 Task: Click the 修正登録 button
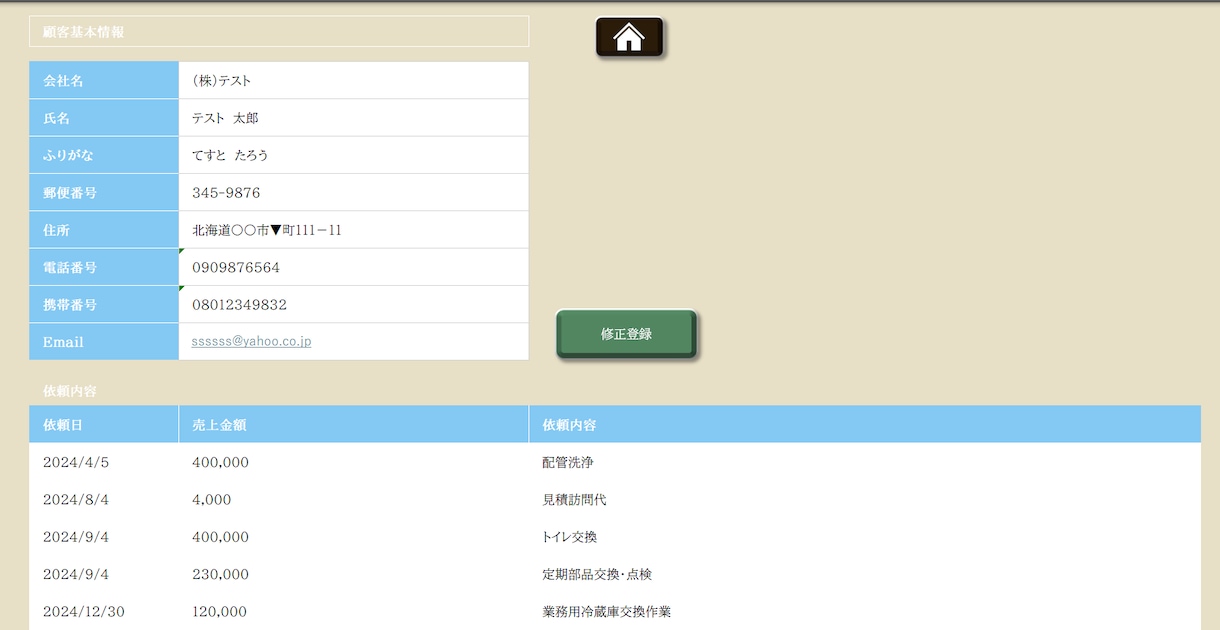pyautogui.click(x=626, y=334)
